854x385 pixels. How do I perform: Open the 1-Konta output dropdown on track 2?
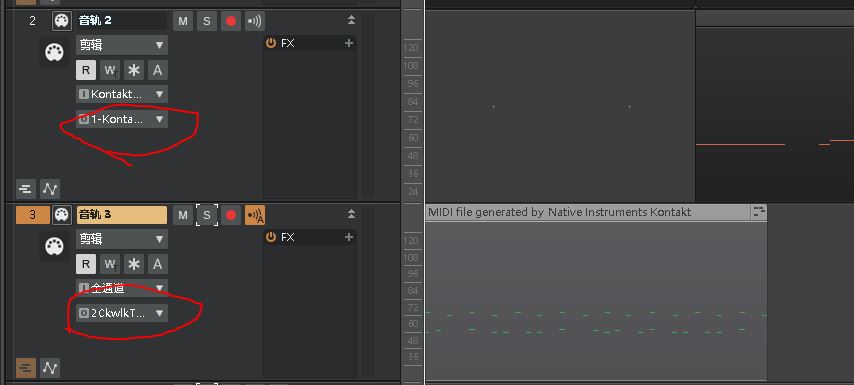[121, 119]
